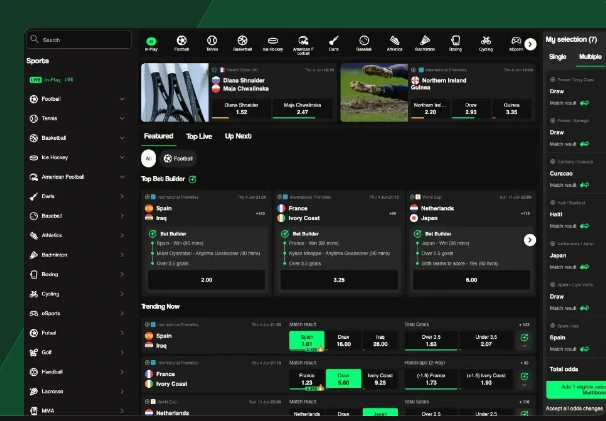Add Spain vs Iraq bet builder at 2.00
Viewport: 606px width, 421px height.
point(206,280)
